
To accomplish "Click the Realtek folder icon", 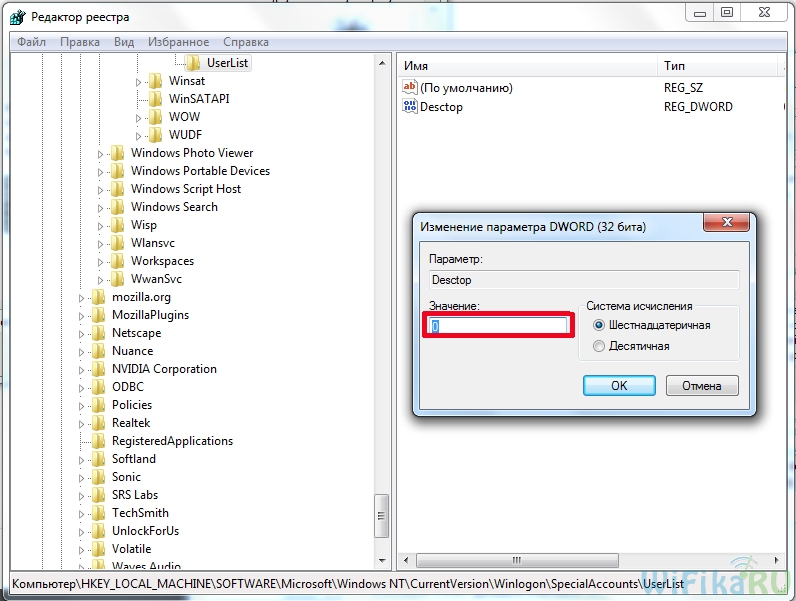I will [98, 423].
